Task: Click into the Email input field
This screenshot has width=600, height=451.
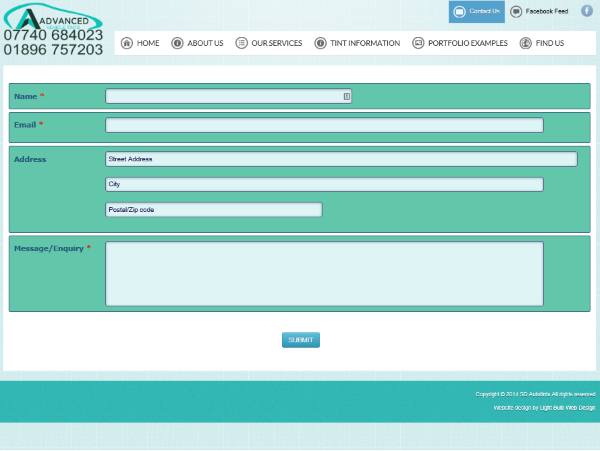Action: tap(324, 125)
